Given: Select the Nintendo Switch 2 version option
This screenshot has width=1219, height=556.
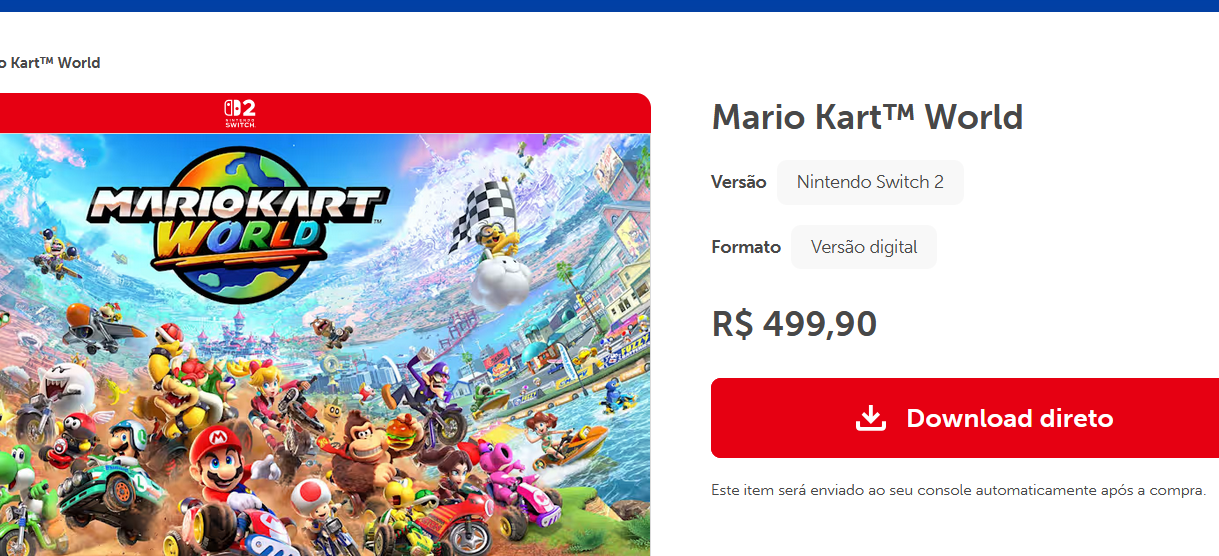Looking at the screenshot, I should 870,182.
